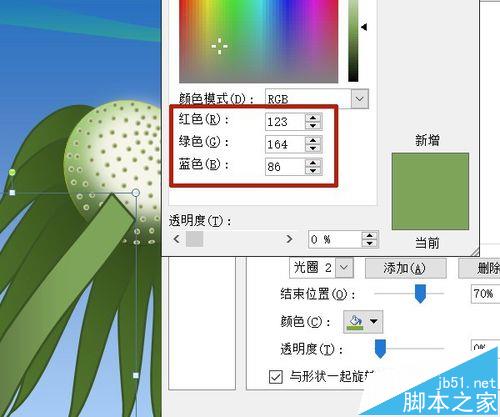This screenshot has height=417, width=500.
Task: Open the 颜色(C) dropdown arrow
Action: [x=374, y=322]
